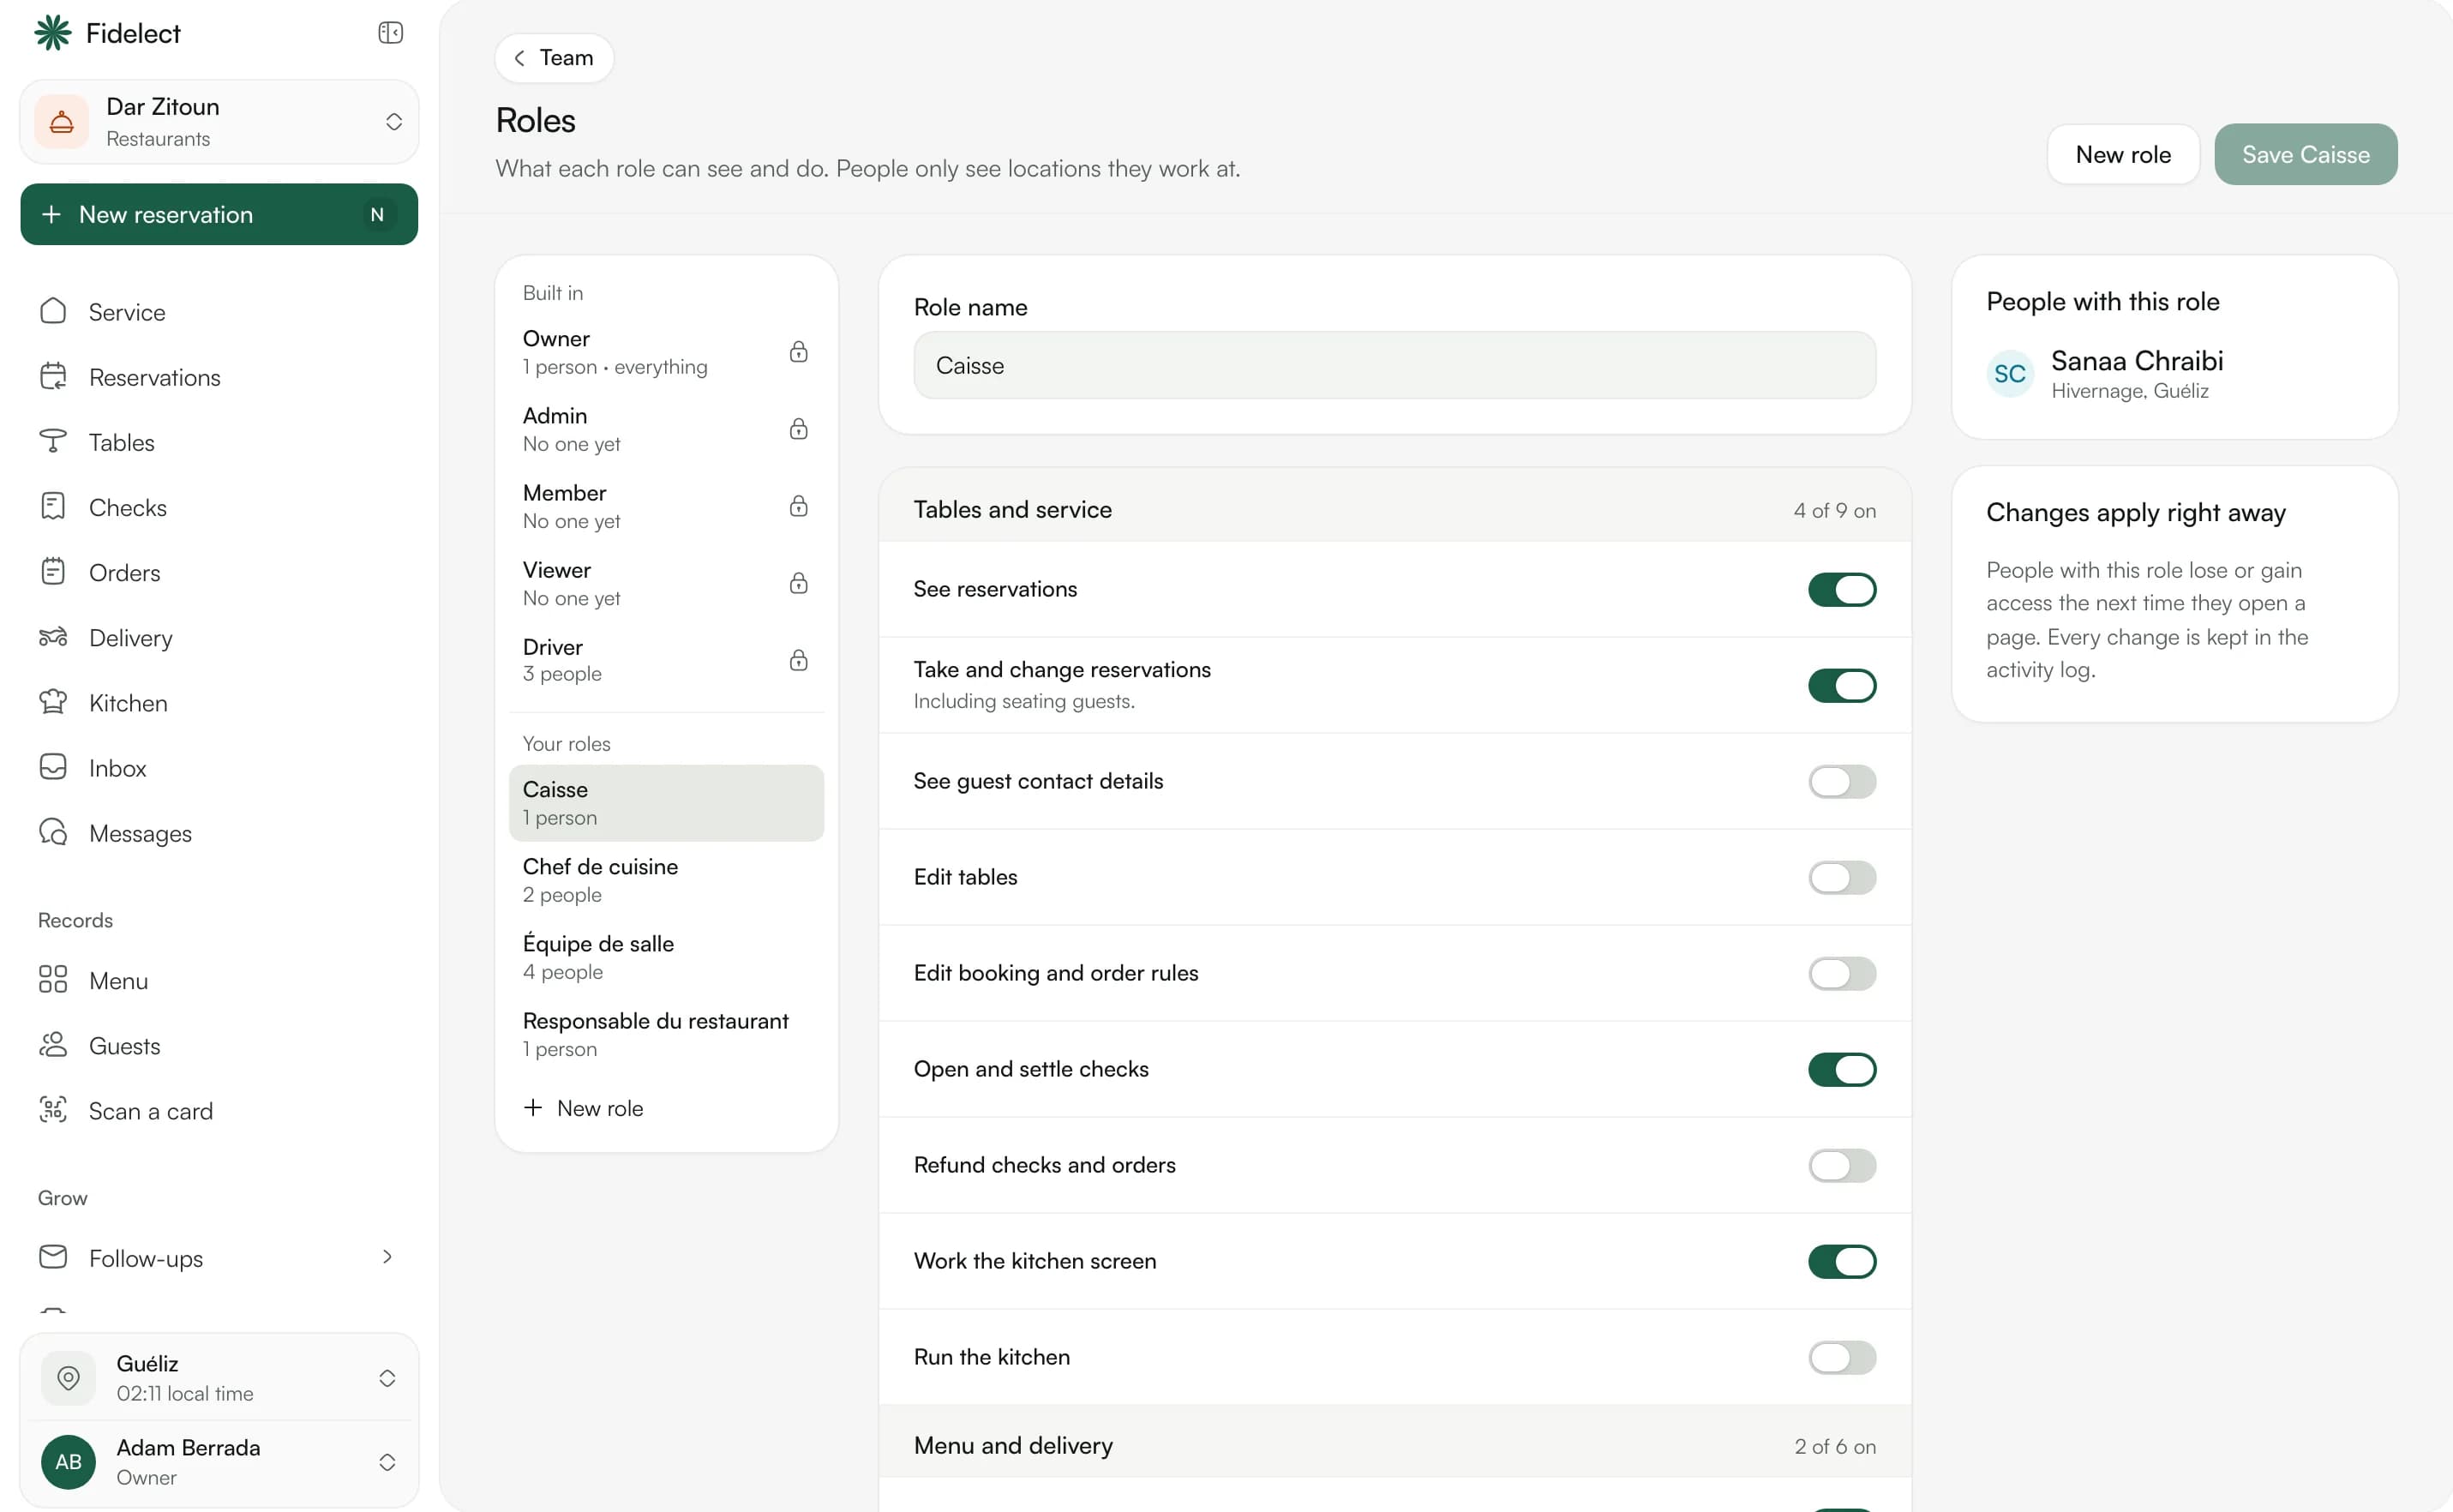Click the Save Caisse button

coord(2305,154)
